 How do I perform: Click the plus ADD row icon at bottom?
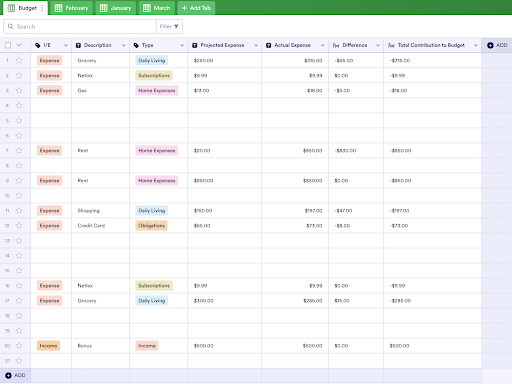(8, 375)
